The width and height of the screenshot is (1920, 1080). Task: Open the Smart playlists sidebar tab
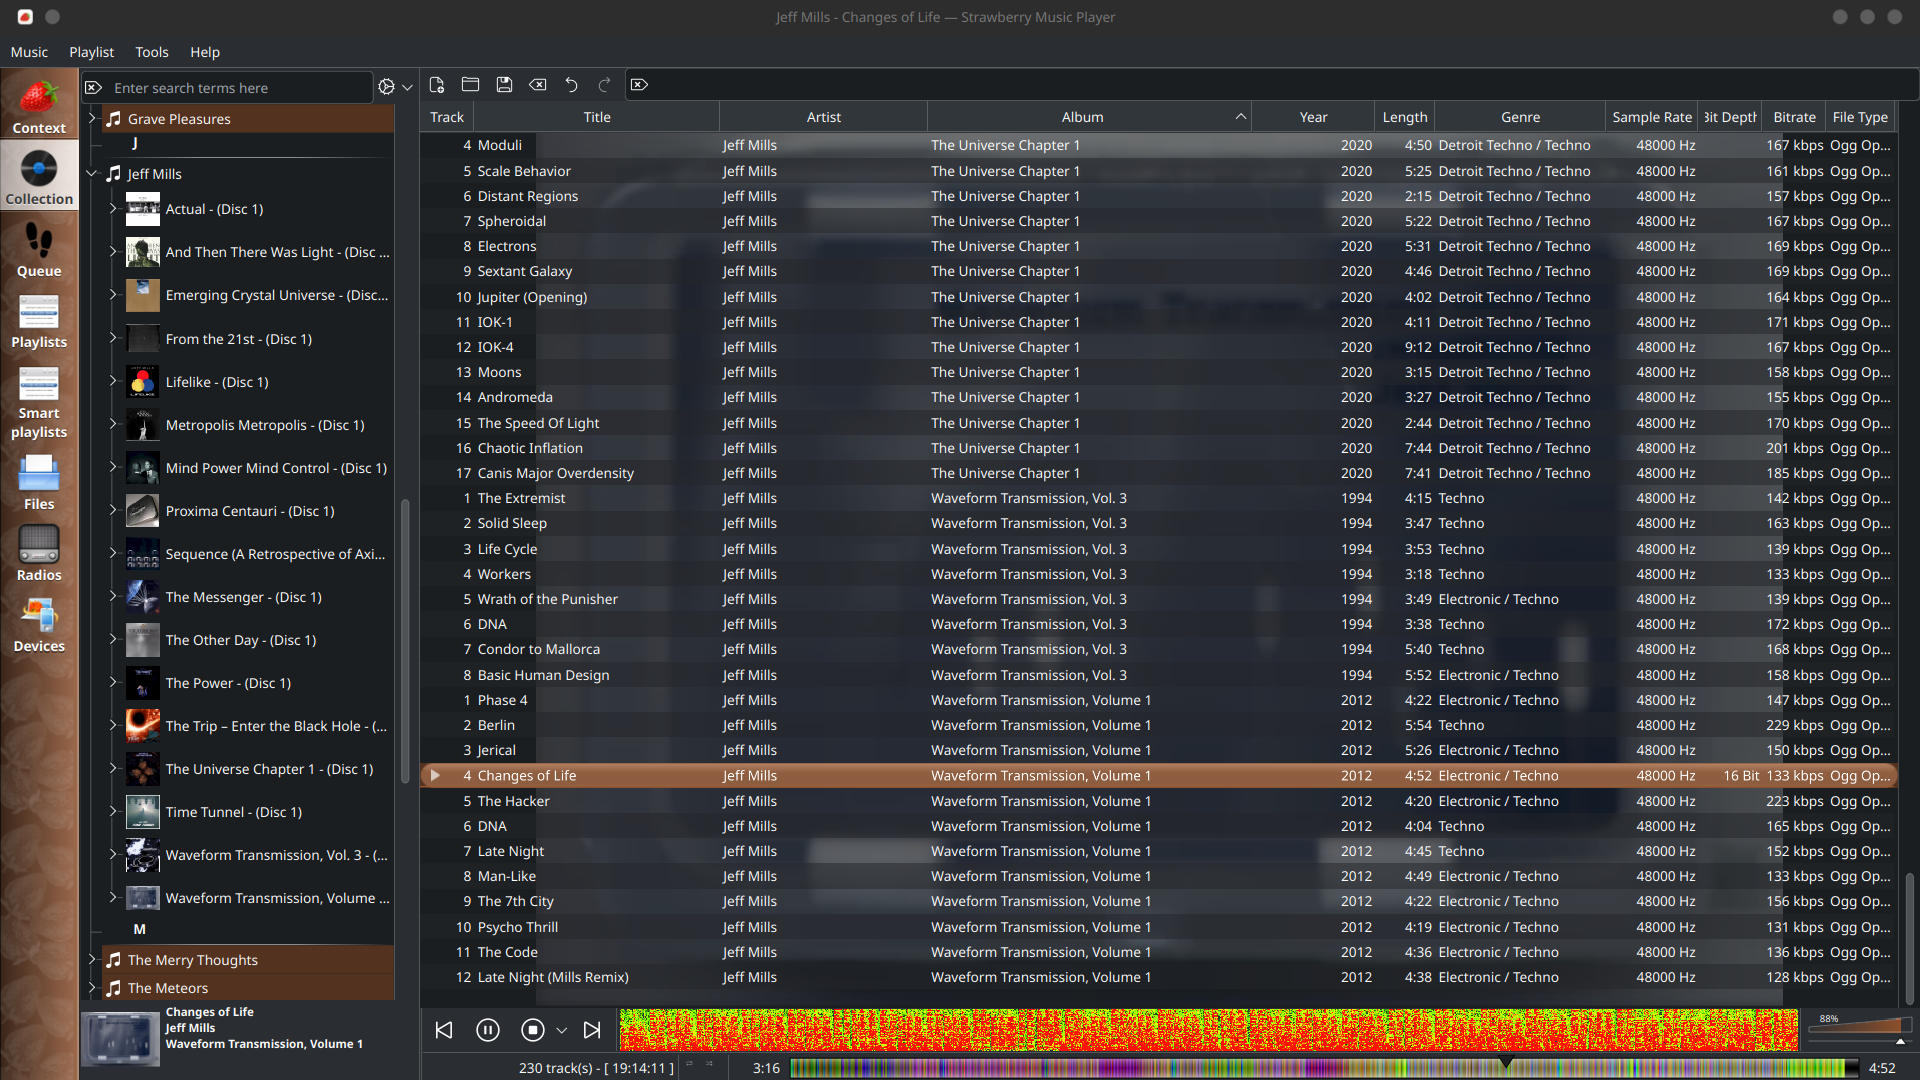pos(39,400)
